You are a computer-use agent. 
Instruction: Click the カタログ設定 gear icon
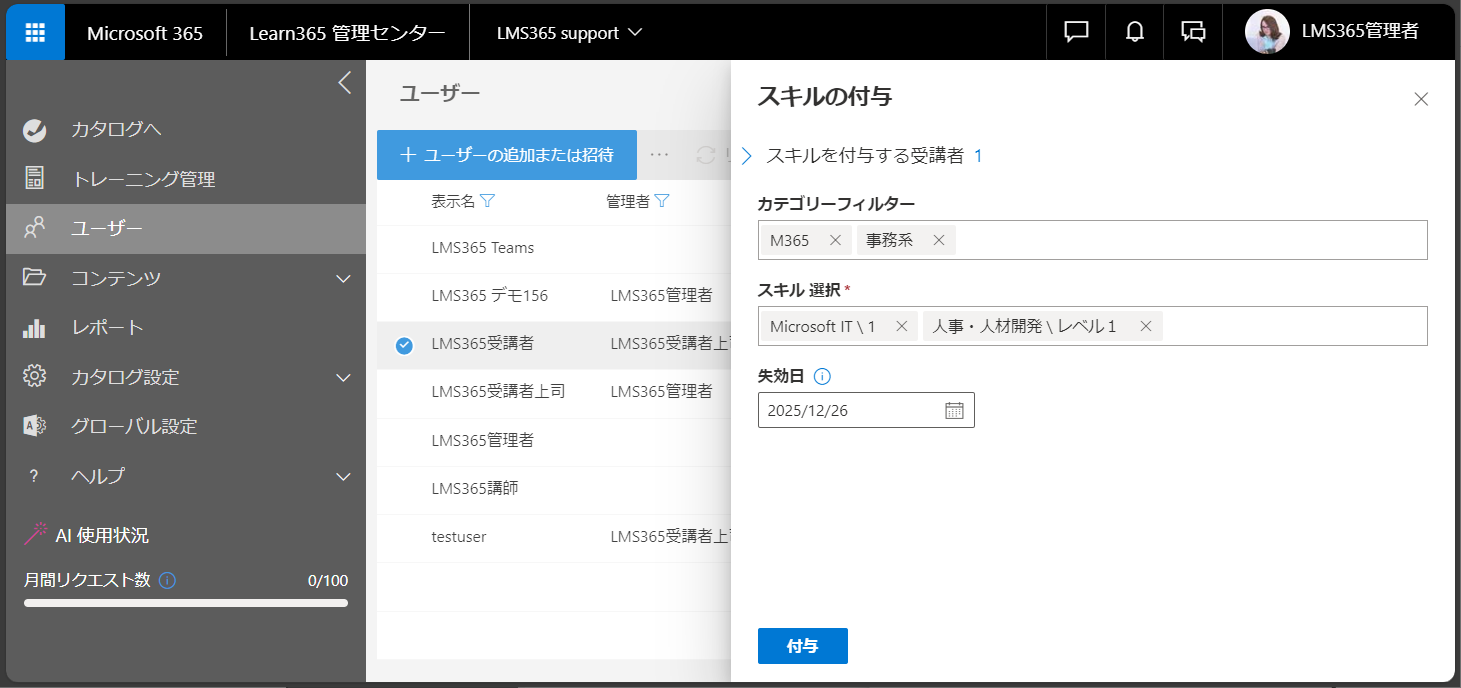[x=35, y=377]
